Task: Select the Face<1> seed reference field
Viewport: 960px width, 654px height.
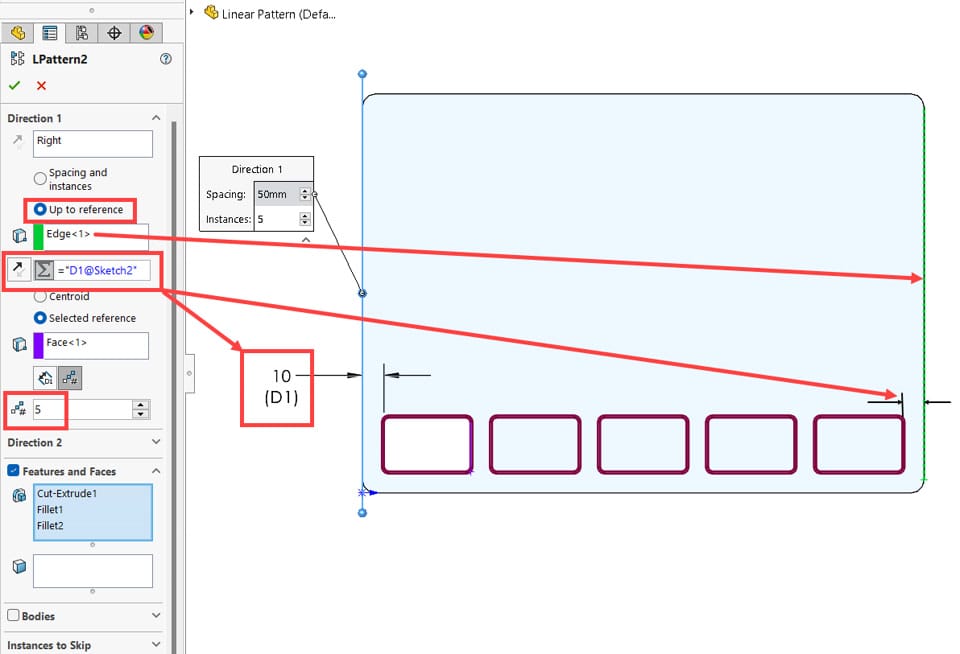Action: coord(96,346)
